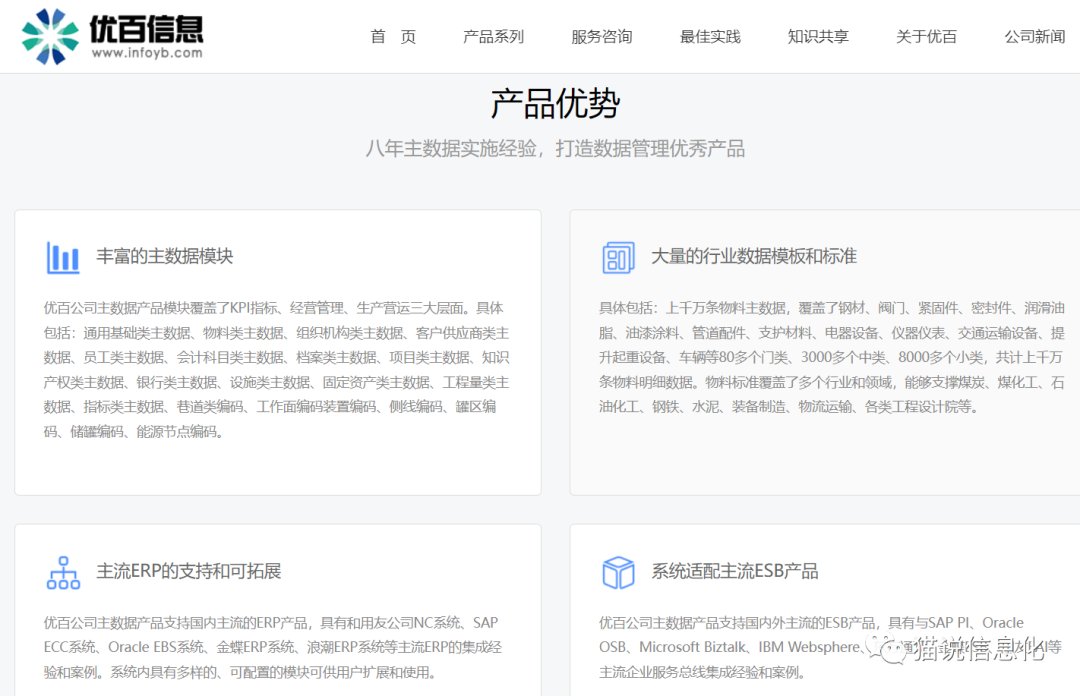Click the 产品优势 page title
Image resolution: width=1080 pixels, height=696 pixels.
pos(555,103)
